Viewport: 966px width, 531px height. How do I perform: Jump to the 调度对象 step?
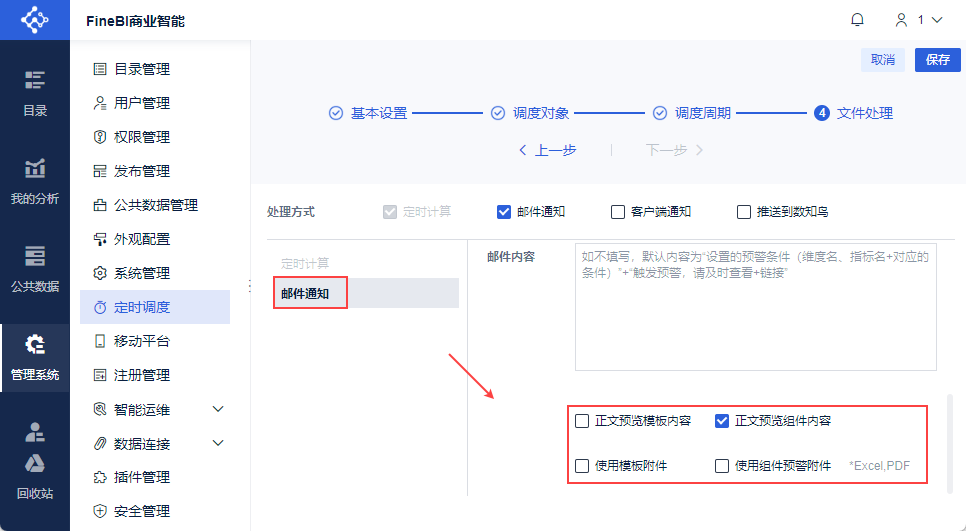[541, 113]
